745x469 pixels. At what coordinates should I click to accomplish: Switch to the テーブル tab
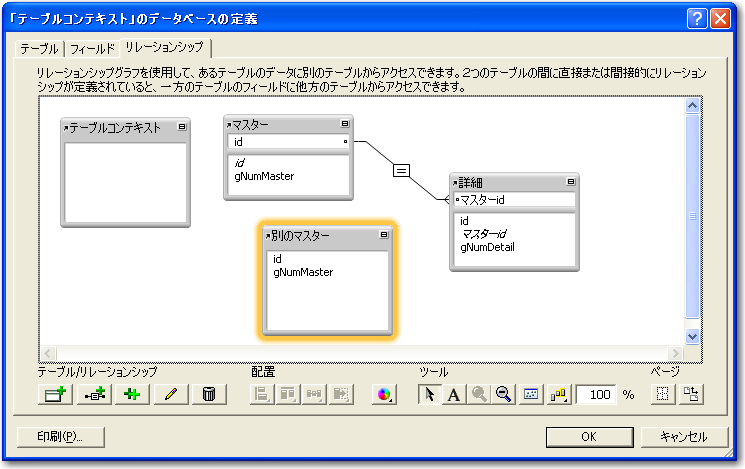(39, 48)
